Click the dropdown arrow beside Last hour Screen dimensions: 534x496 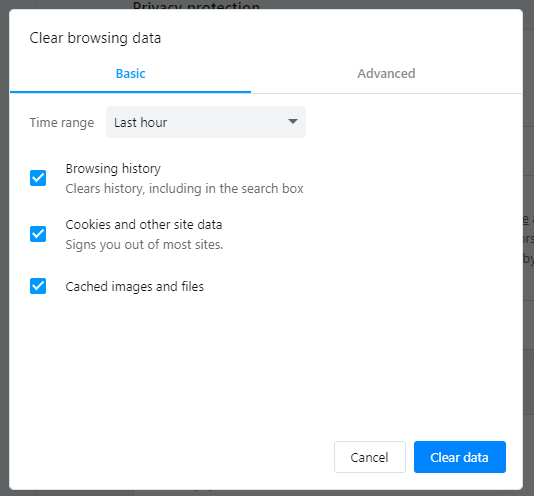tap(293, 122)
